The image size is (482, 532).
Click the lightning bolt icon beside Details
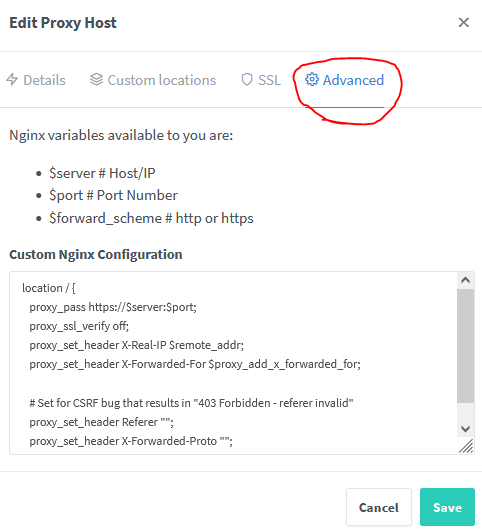[x=12, y=79]
